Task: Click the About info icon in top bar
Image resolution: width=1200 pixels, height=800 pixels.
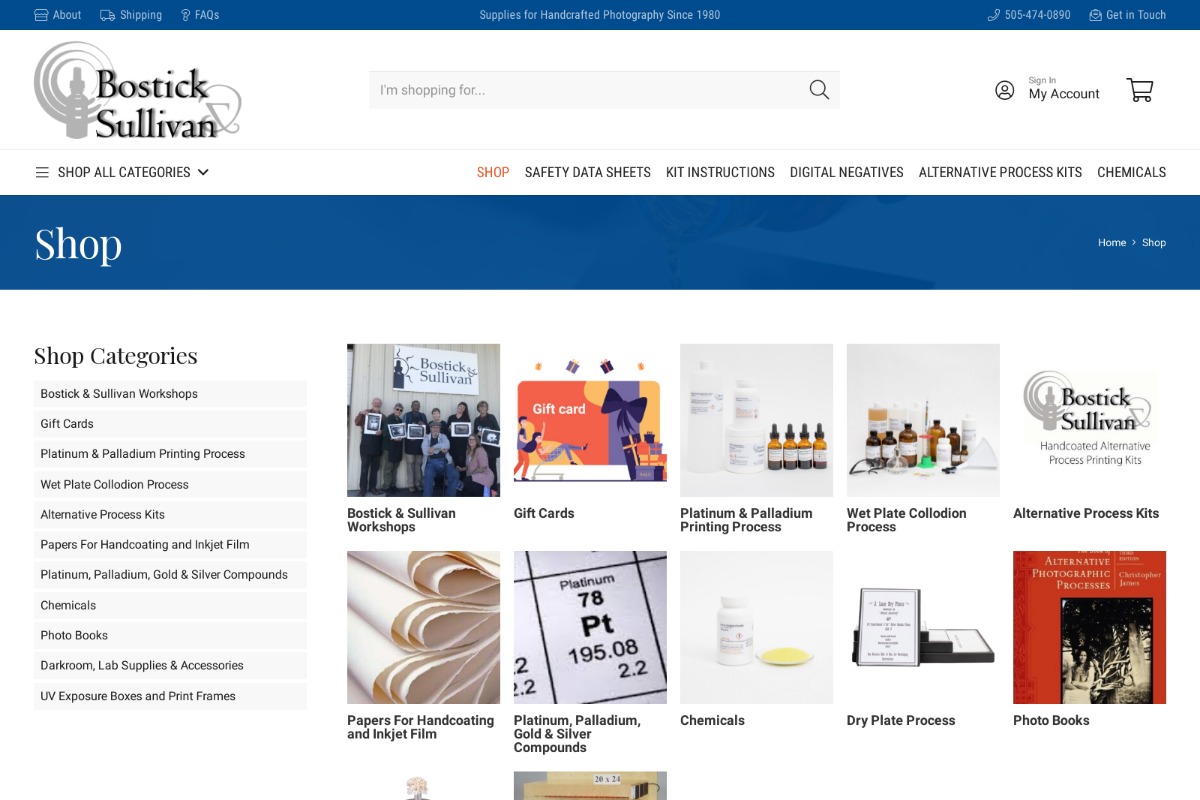Action: 41,15
